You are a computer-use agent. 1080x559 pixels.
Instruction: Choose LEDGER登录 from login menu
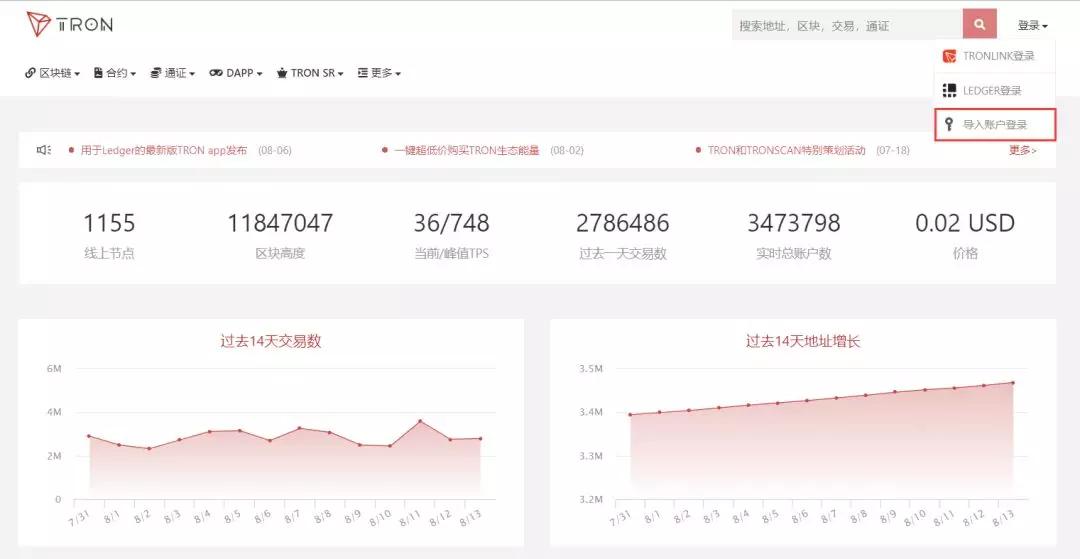coord(995,90)
